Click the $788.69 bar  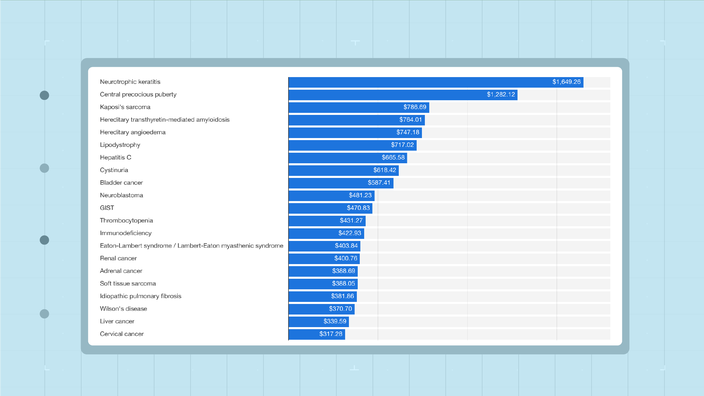point(359,107)
